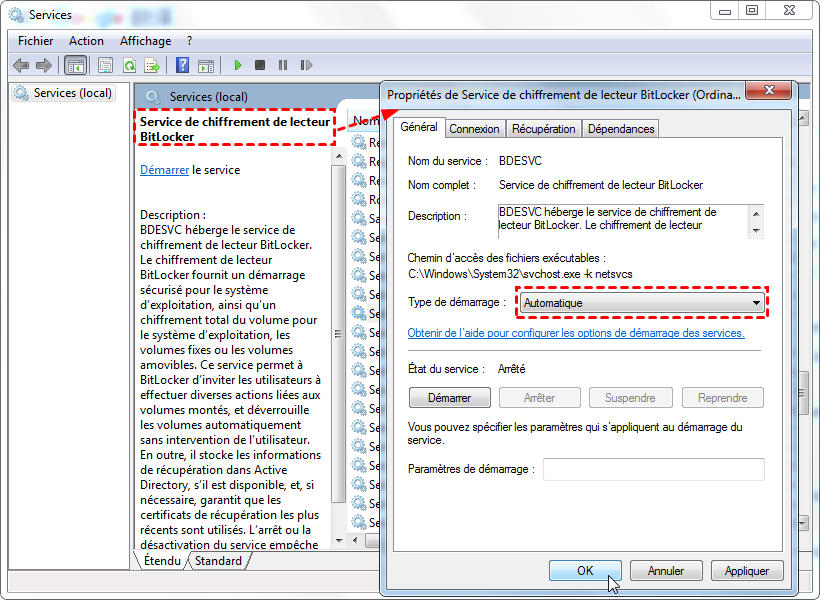
Task: Click executable path svchost.exe text
Action: click(520, 274)
